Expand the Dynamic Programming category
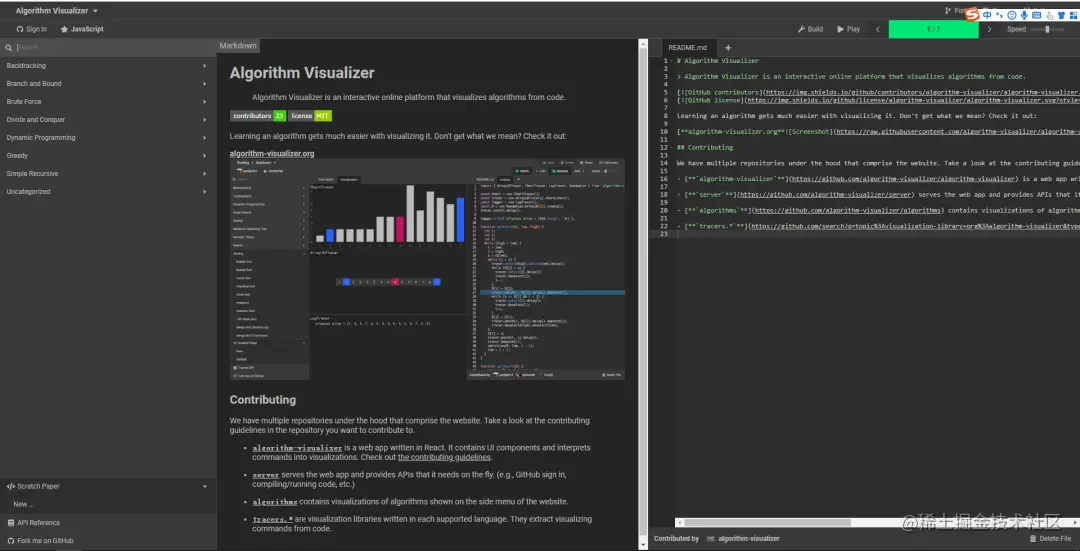The height and width of the screenshot is (551, 1080). [x=108, y=138]
